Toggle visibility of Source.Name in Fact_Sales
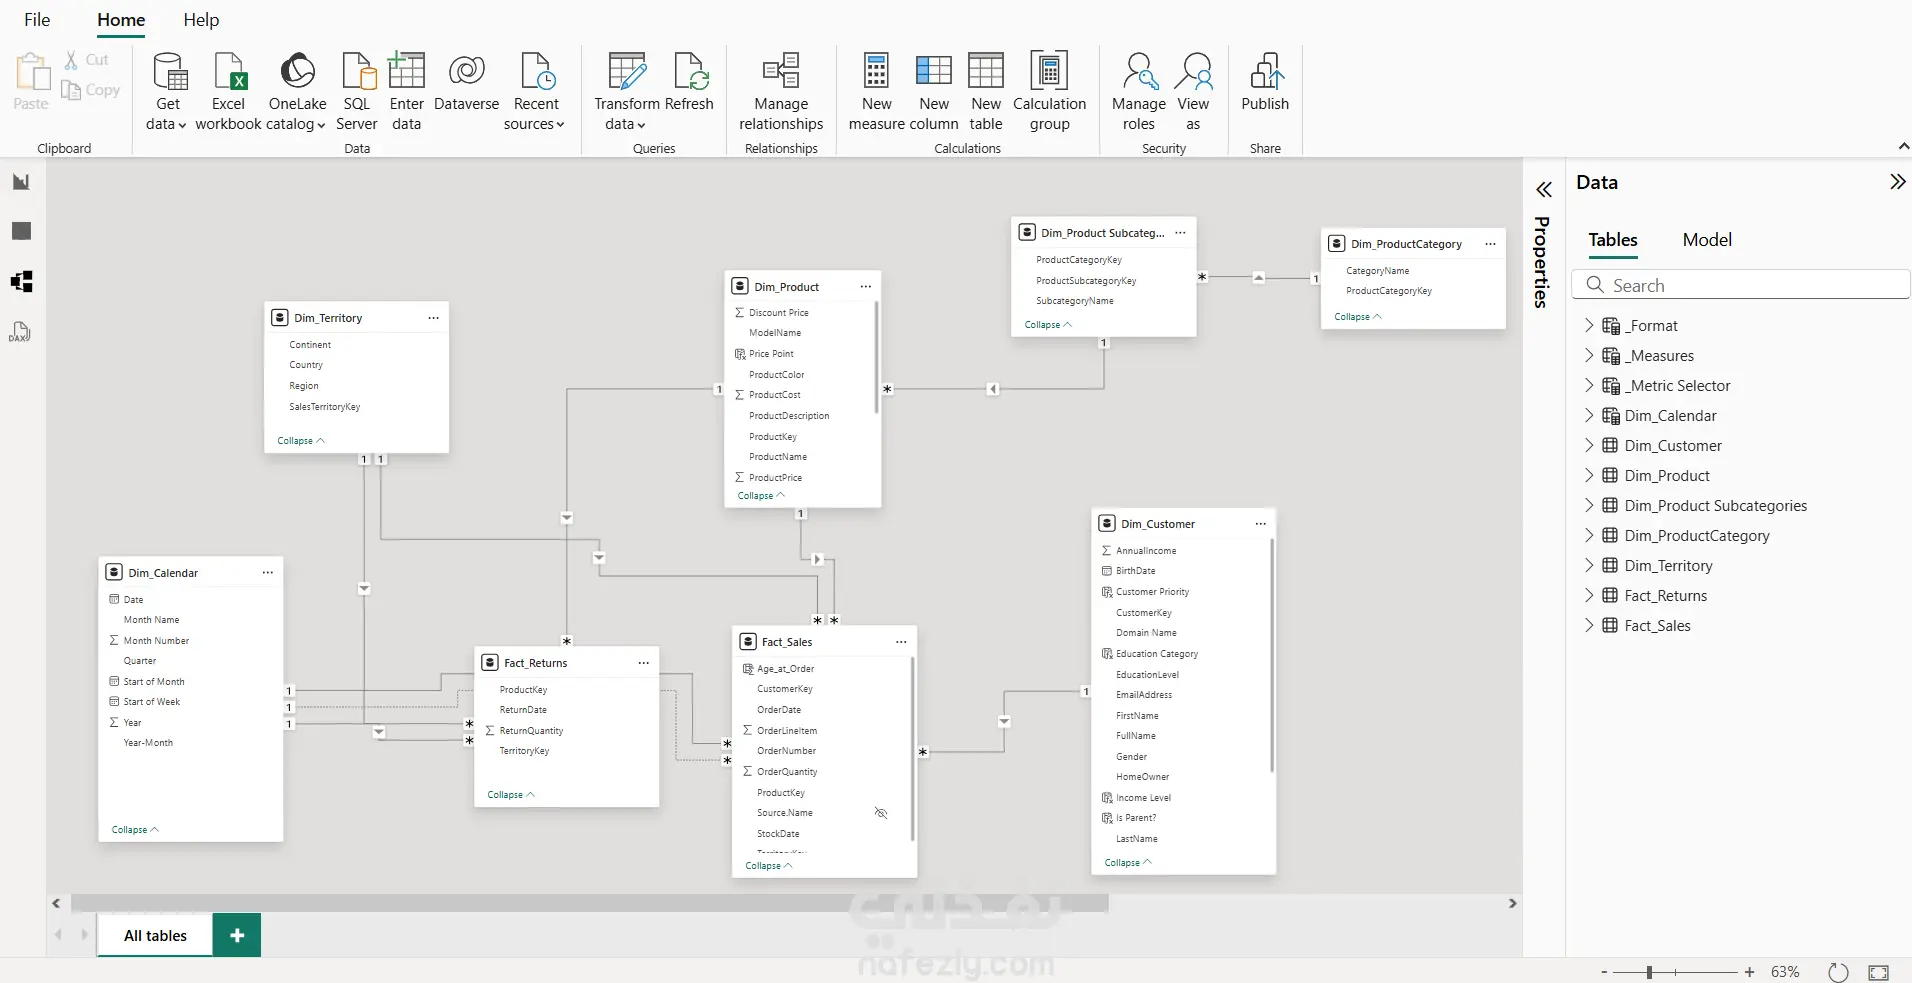The image size is (1912, 983). pyautogui.click(x=881, y=813)
